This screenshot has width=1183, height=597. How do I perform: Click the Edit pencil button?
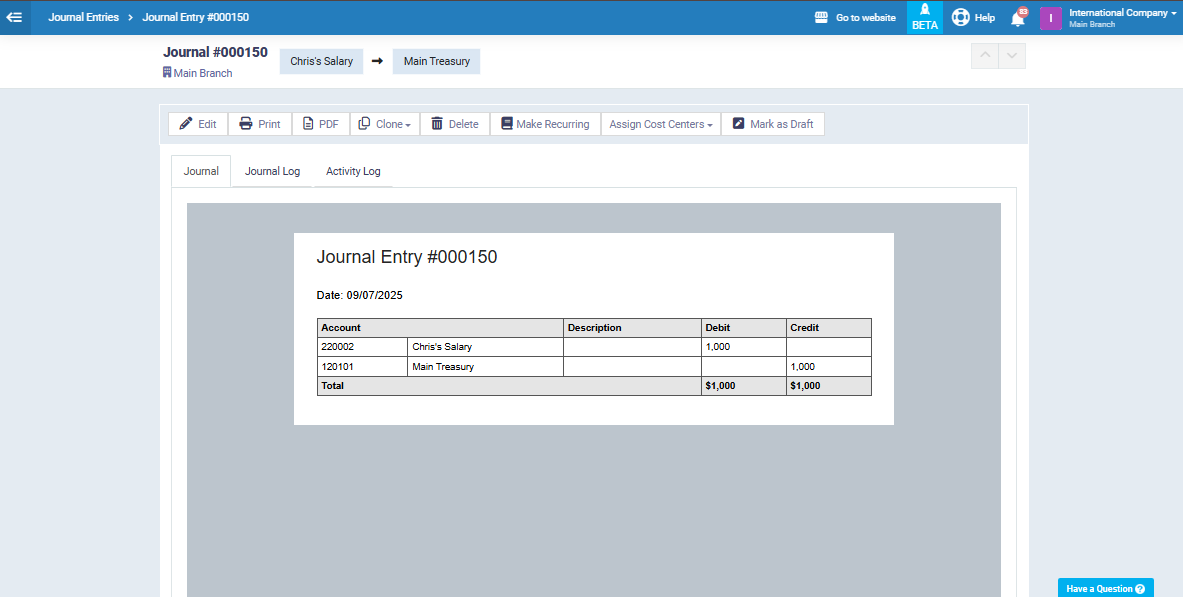tap(198, 124)
